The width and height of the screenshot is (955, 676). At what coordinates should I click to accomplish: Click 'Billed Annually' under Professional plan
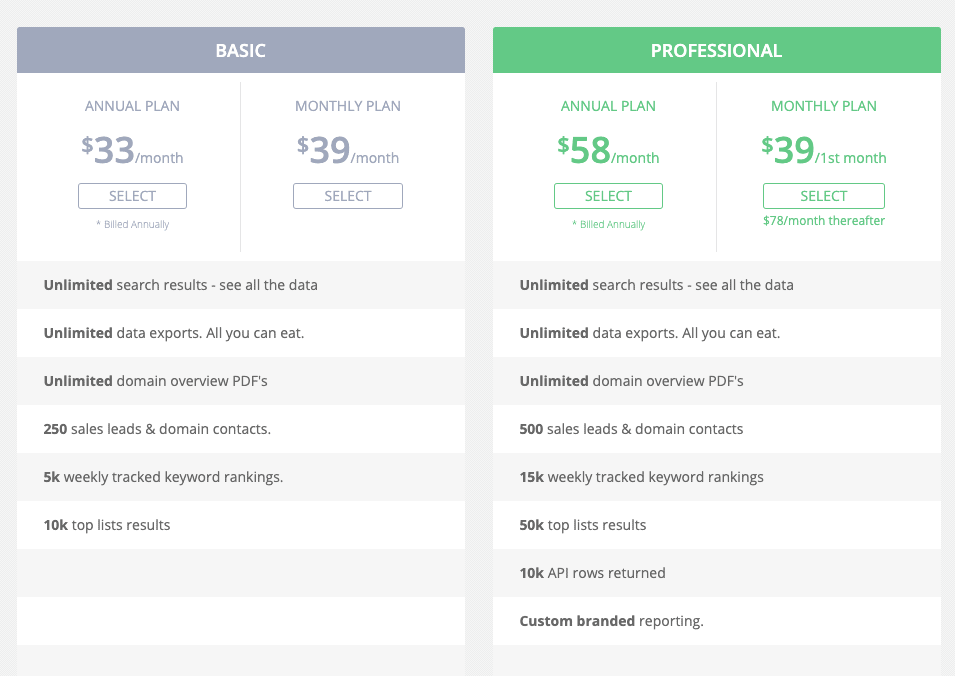coord(608,224)
